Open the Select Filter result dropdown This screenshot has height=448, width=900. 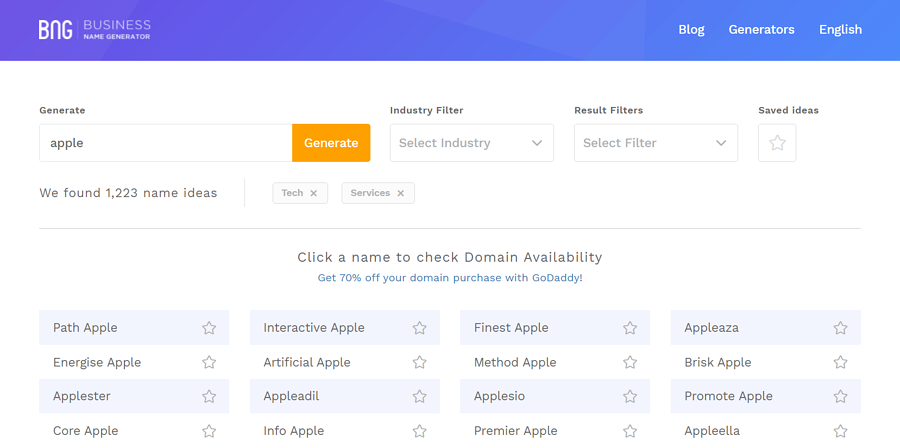click(x=655, y=143)
